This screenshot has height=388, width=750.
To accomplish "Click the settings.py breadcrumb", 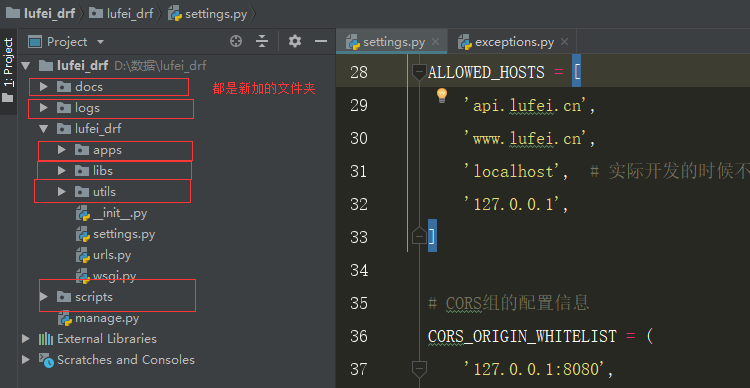I will click(208, 13).
